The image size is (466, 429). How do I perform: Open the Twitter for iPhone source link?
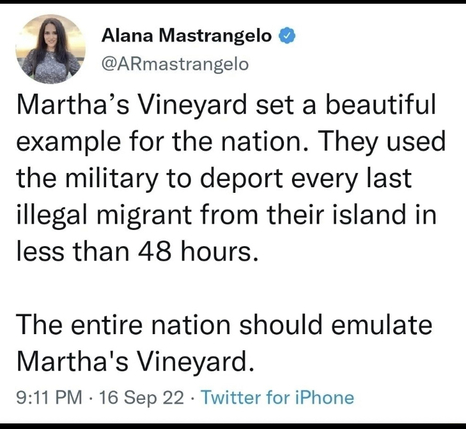click(278, 398)
